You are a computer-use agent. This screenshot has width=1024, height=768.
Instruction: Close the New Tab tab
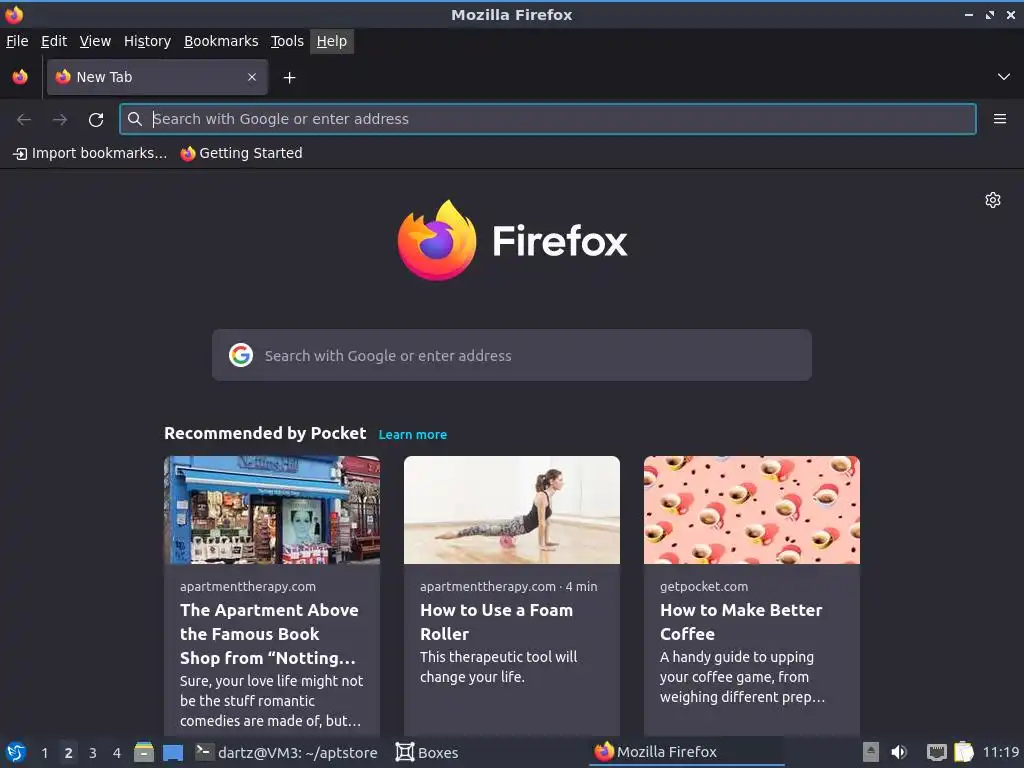[x=252, y=77]
